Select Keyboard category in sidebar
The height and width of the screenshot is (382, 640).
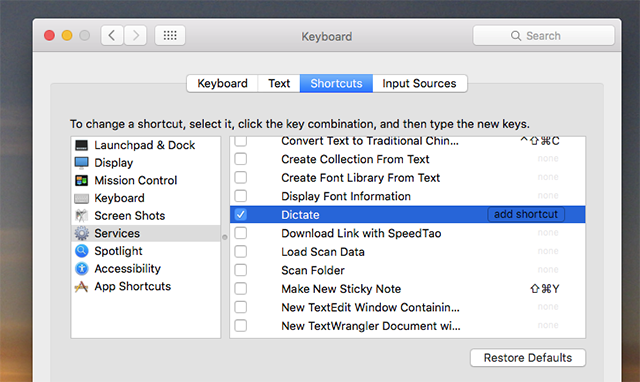point(146,198)
